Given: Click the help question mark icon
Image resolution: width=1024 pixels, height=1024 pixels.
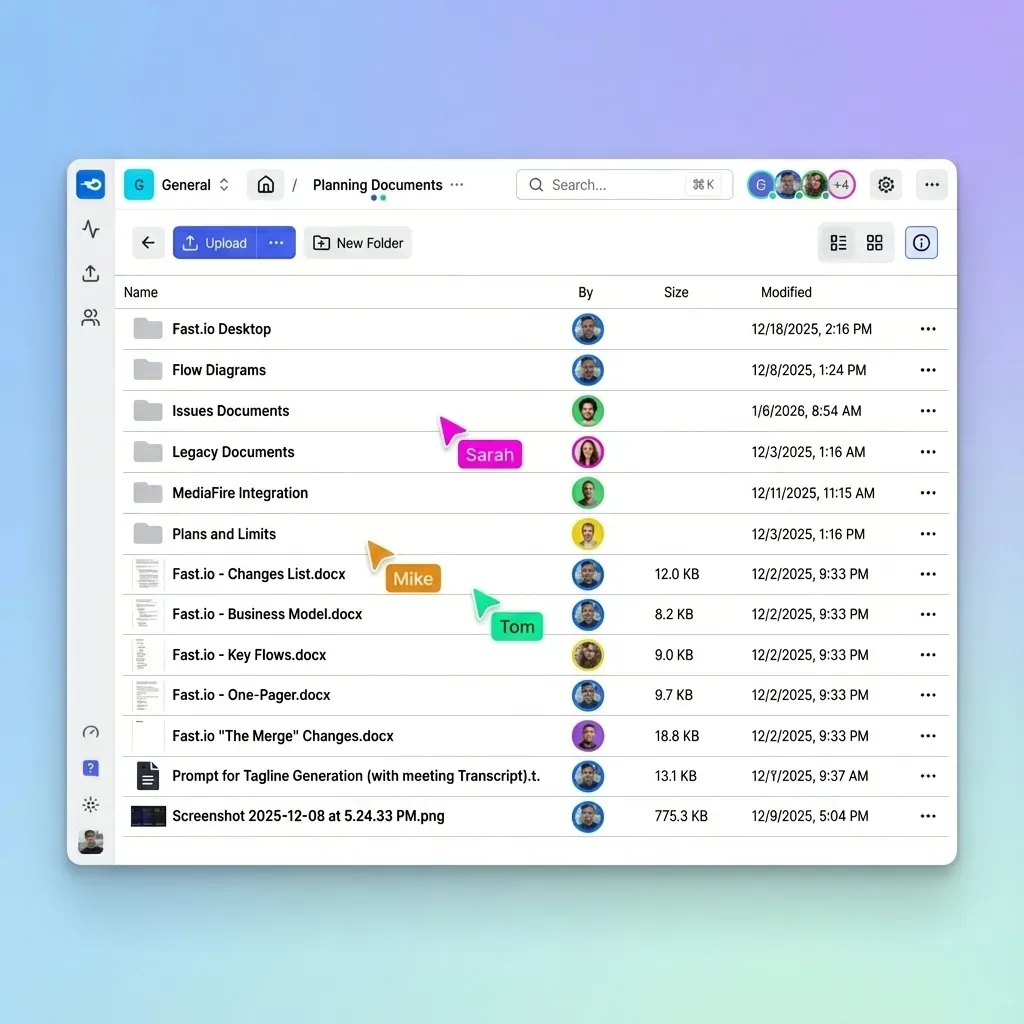Looking at the screenshot, I should [90, 768].
